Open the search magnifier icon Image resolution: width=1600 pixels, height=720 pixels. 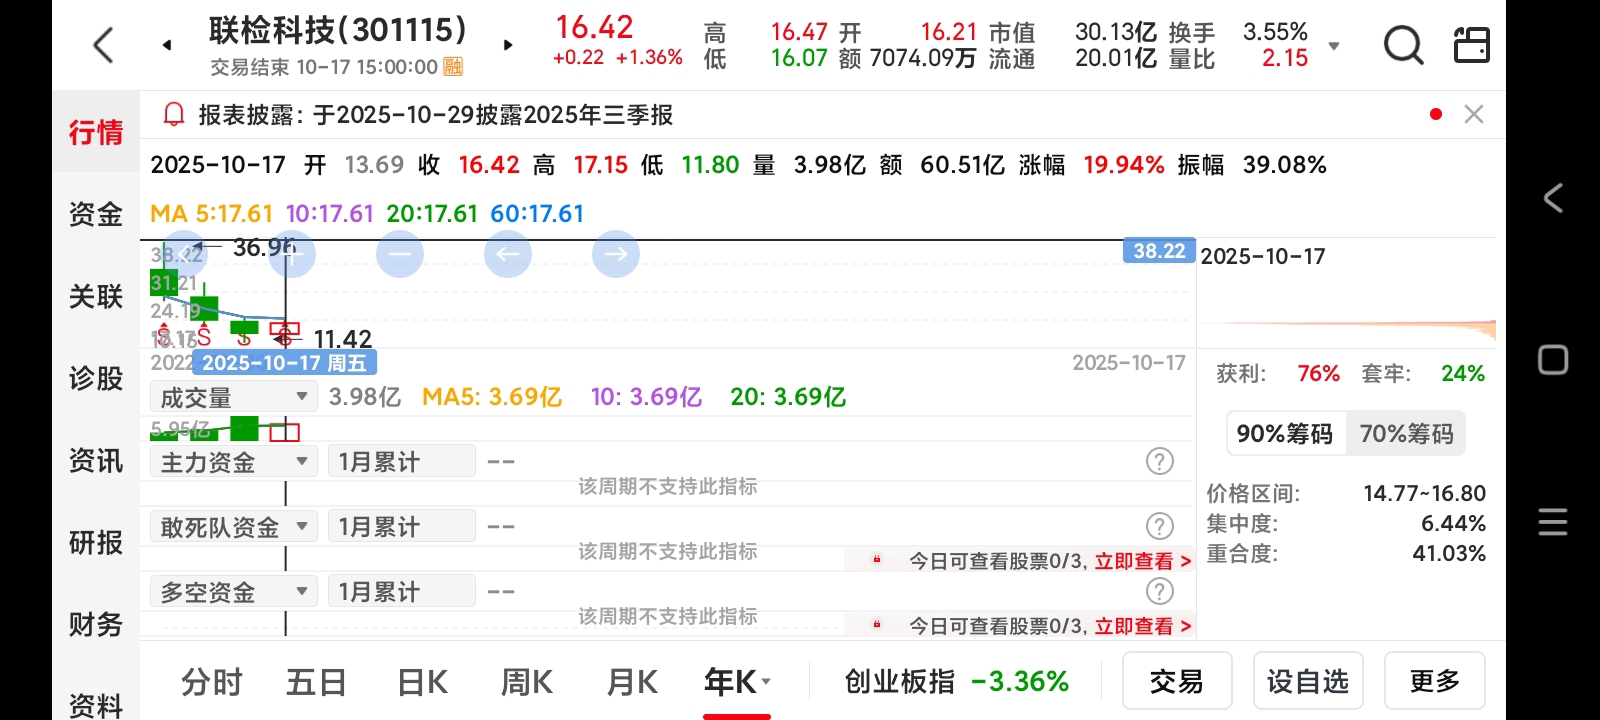1403,45
